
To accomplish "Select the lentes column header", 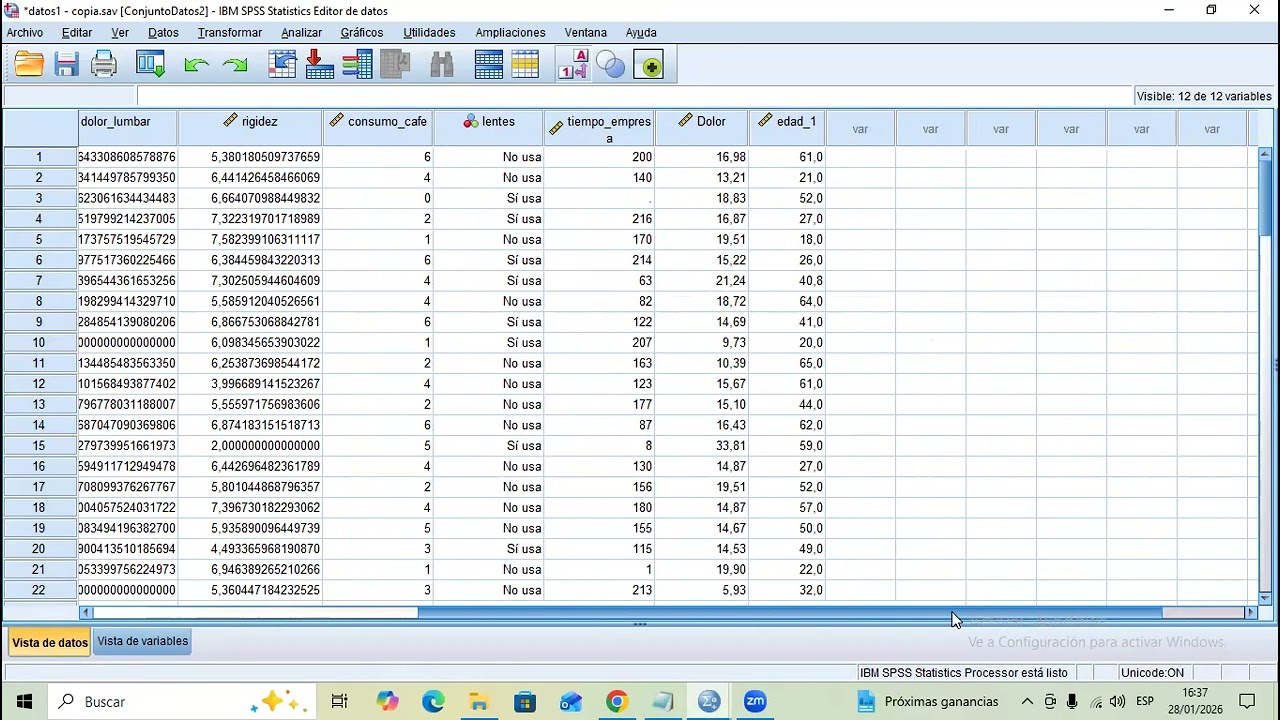I will 488,128.
